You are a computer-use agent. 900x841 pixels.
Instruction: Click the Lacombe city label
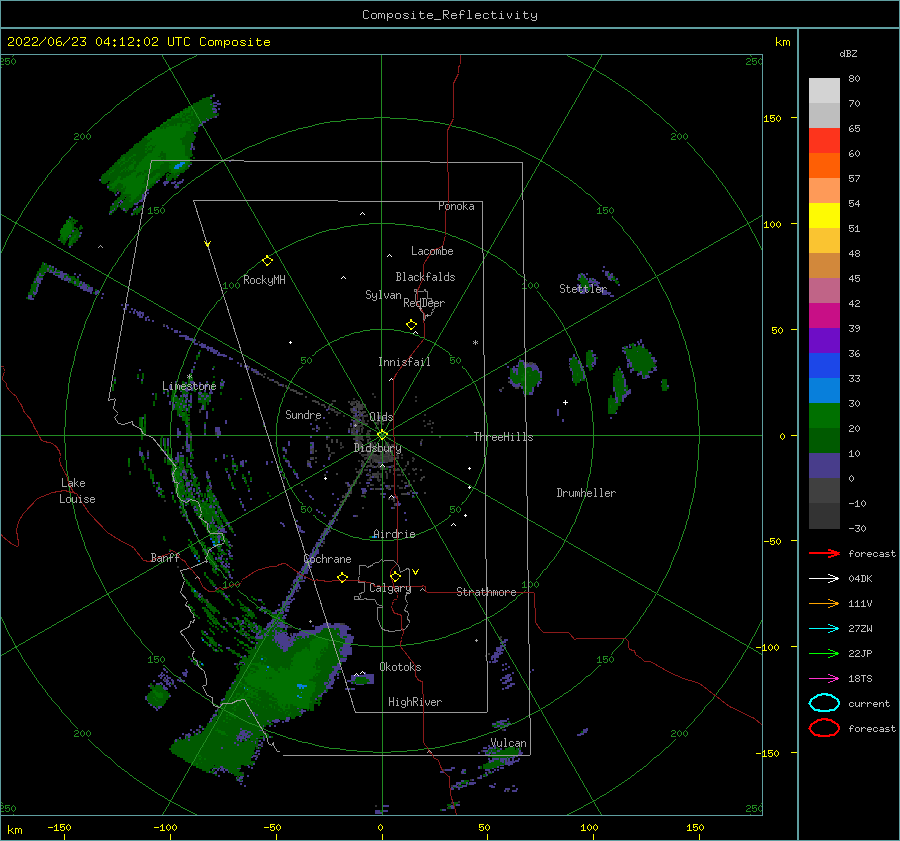[432, 251]
